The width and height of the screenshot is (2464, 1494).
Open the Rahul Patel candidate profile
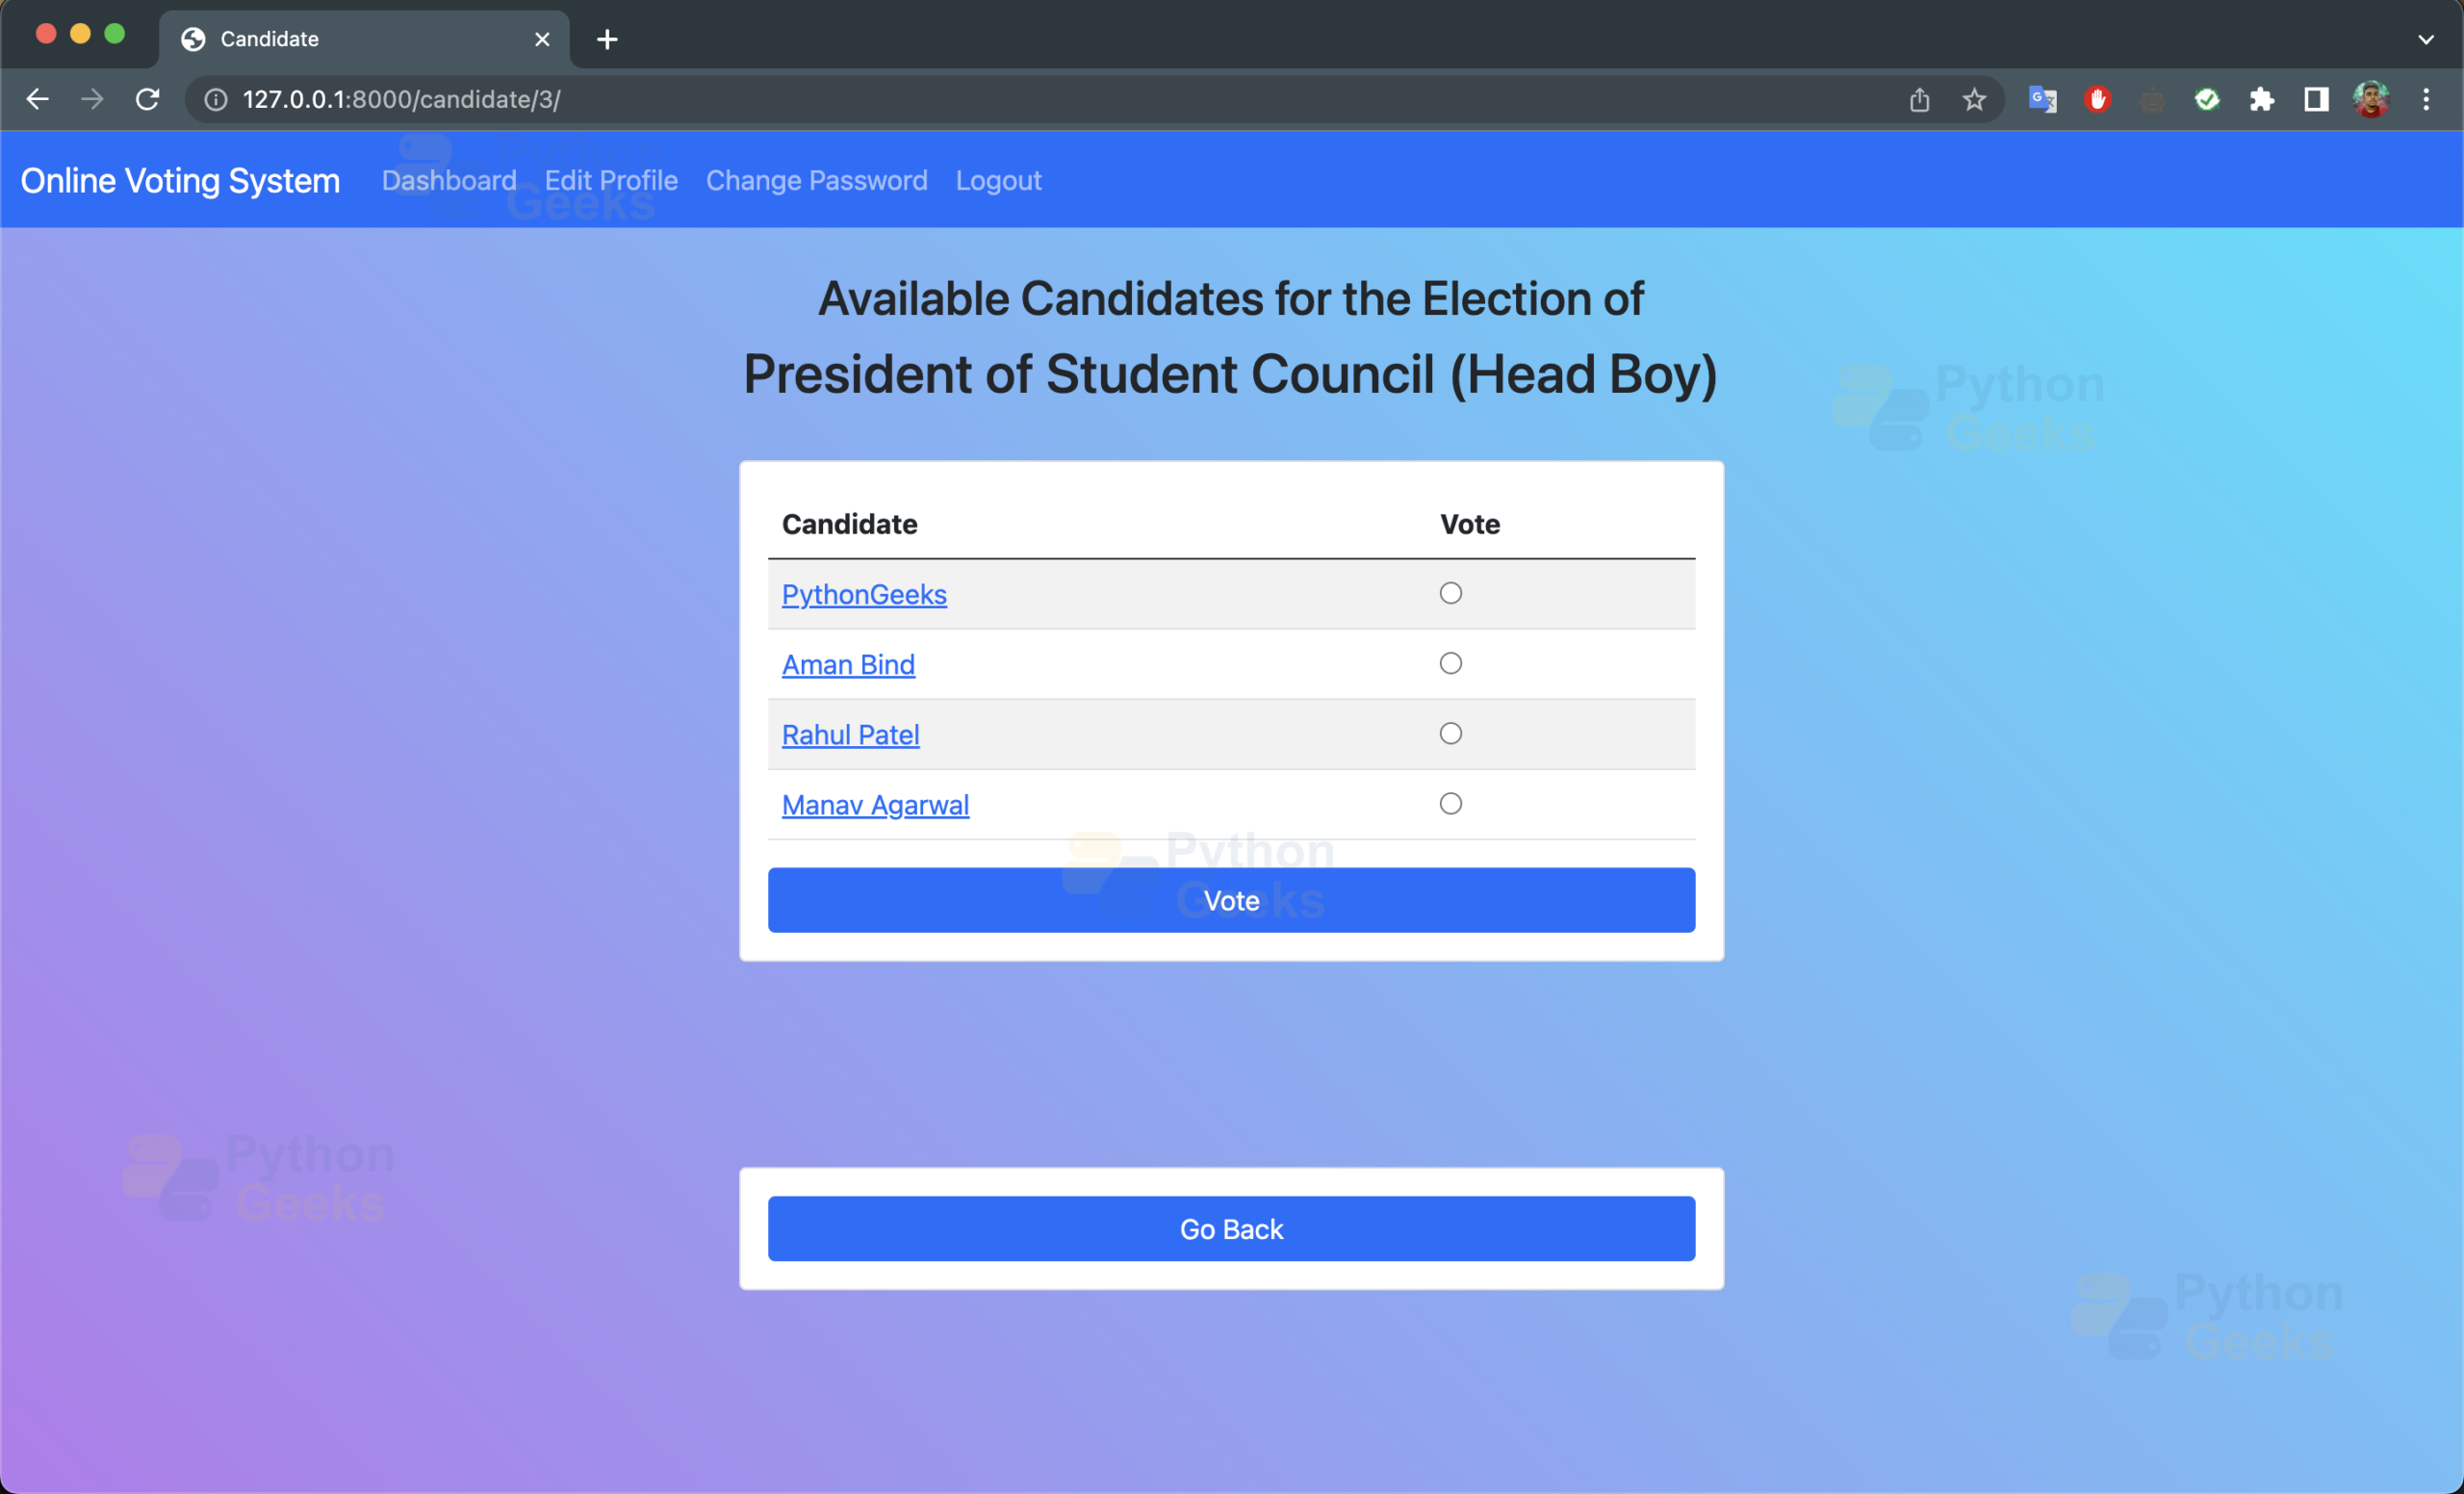[x=850, y=734]
